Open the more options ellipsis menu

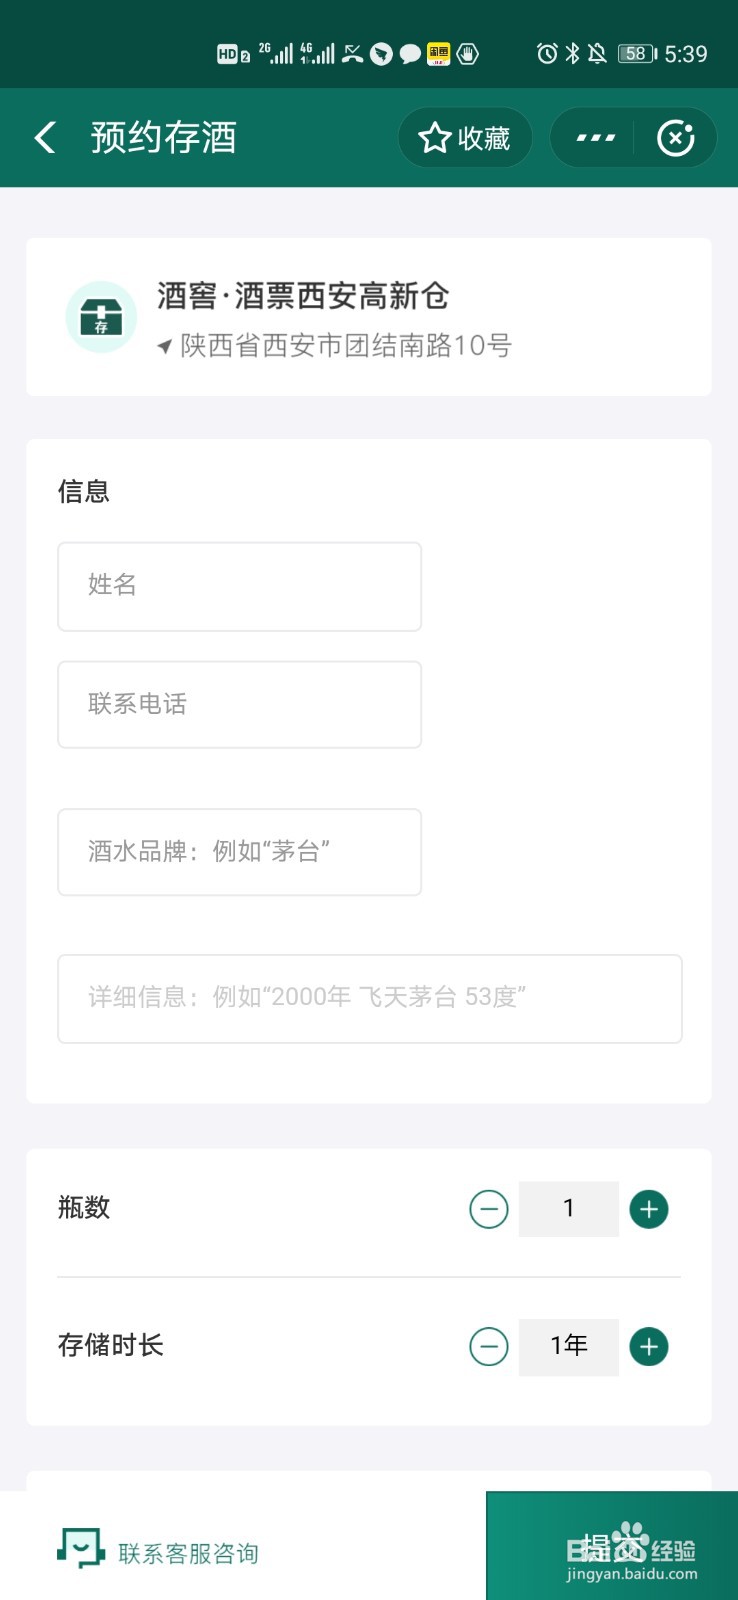(x=594, y=138)
